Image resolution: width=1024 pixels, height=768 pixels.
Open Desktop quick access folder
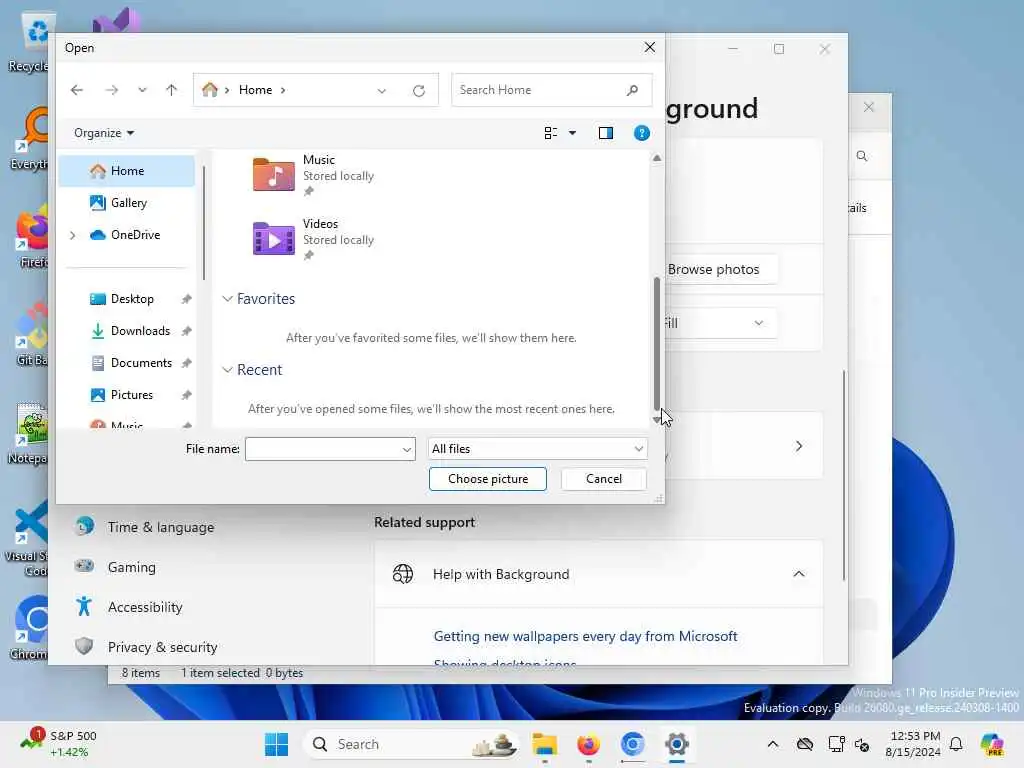(x=132, y=299)
